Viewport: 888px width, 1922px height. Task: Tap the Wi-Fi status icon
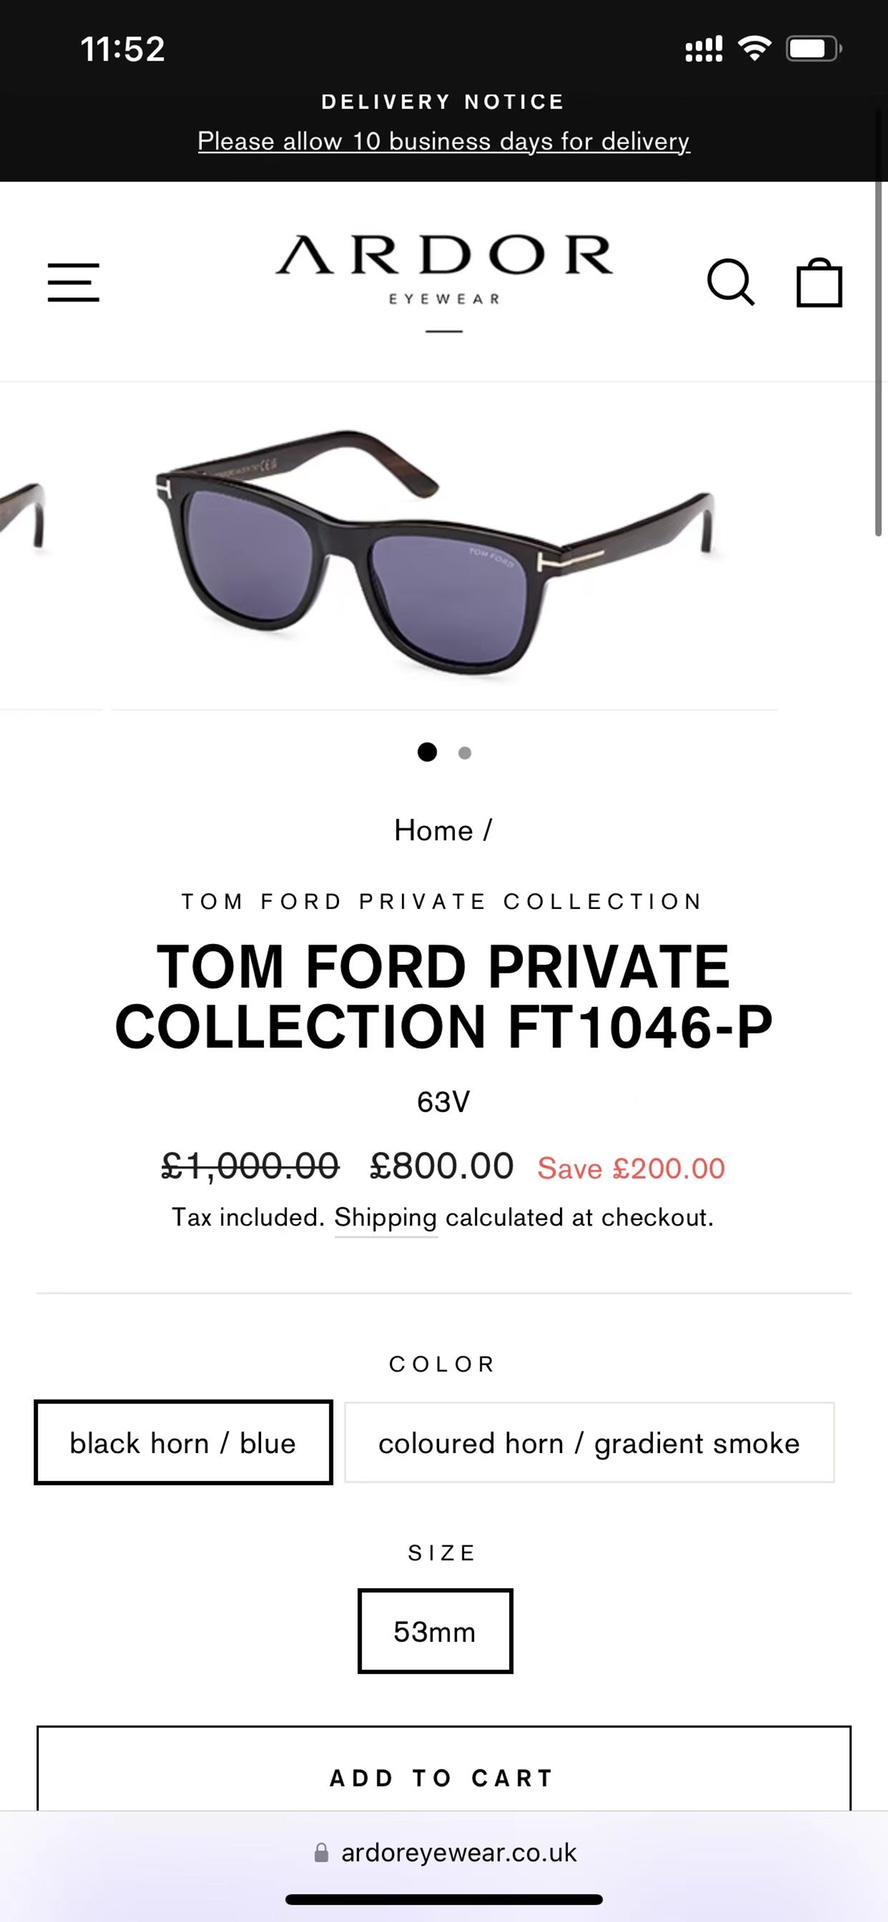[754, 48]
